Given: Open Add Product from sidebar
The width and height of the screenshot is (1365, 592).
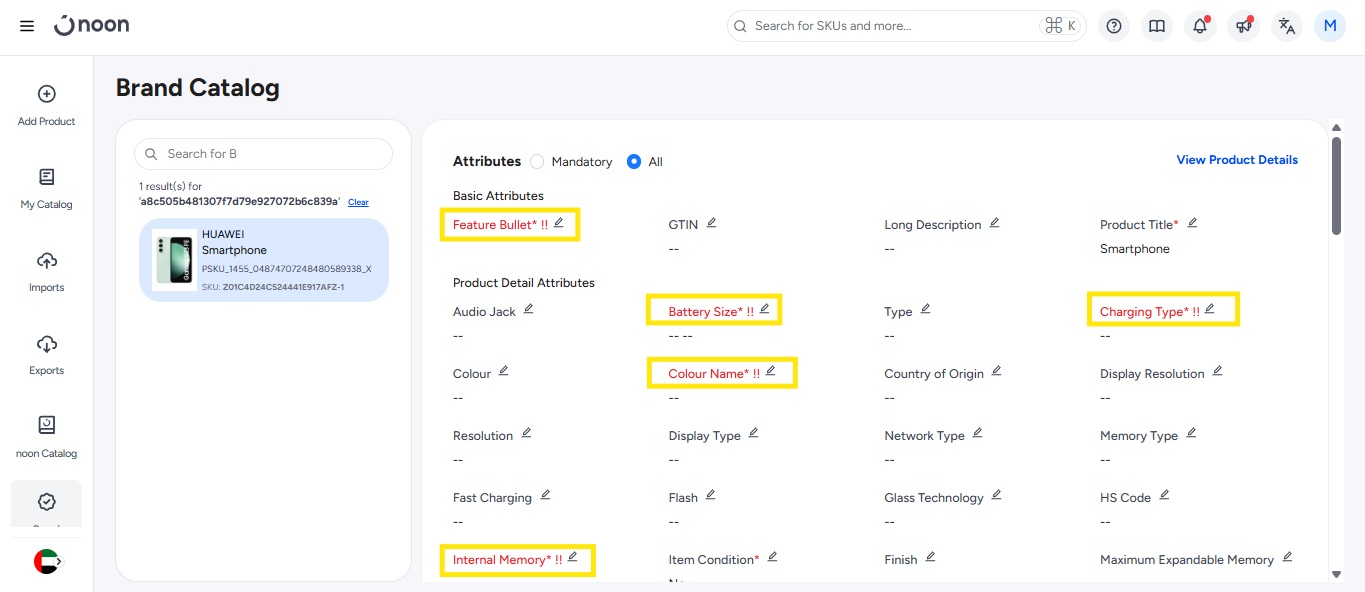Looking at the screenshot, I should coord(47,105).
